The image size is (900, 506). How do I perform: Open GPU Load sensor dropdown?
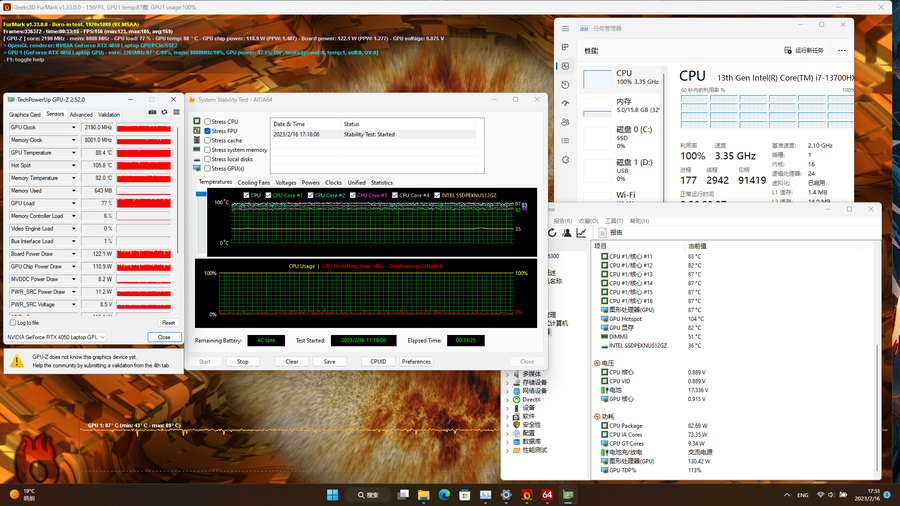click(73, 203)
